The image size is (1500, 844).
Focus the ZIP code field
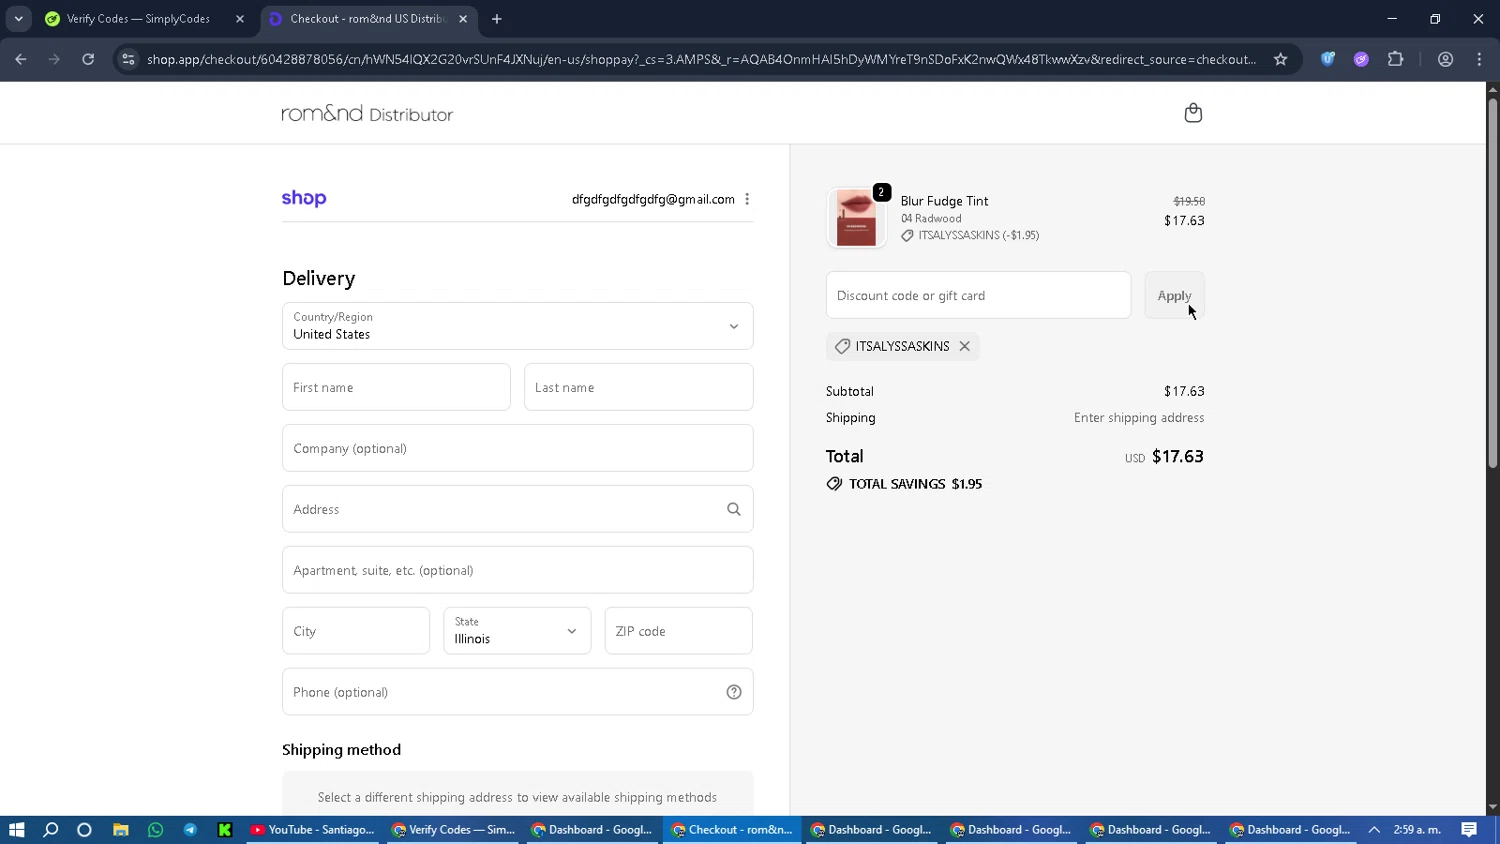coord(679,631)
